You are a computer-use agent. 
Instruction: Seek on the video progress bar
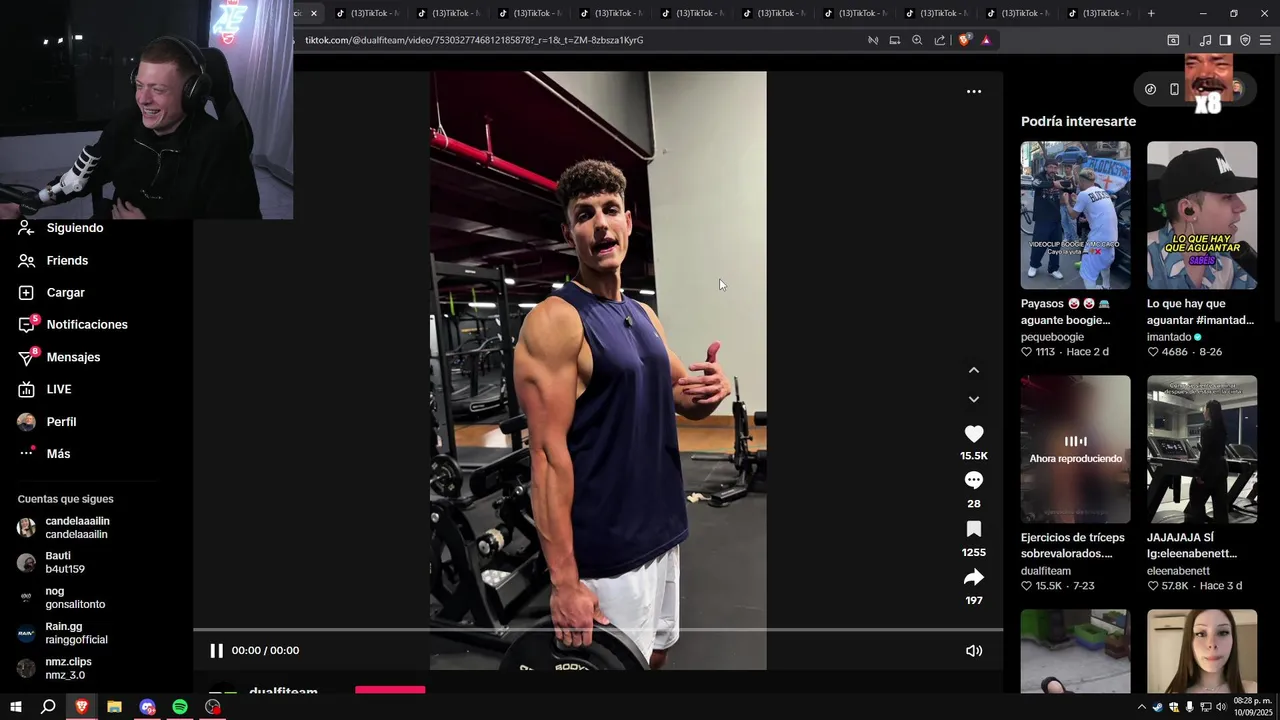(x=598, y=630)
